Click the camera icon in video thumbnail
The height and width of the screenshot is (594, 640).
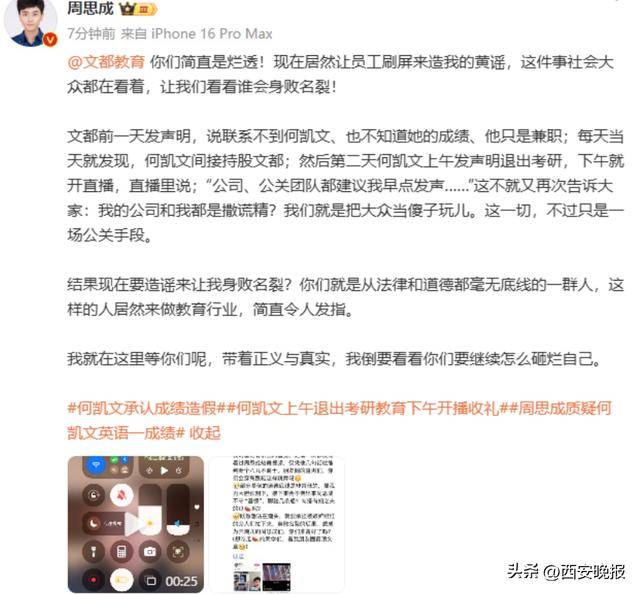[x=150, y=552]
